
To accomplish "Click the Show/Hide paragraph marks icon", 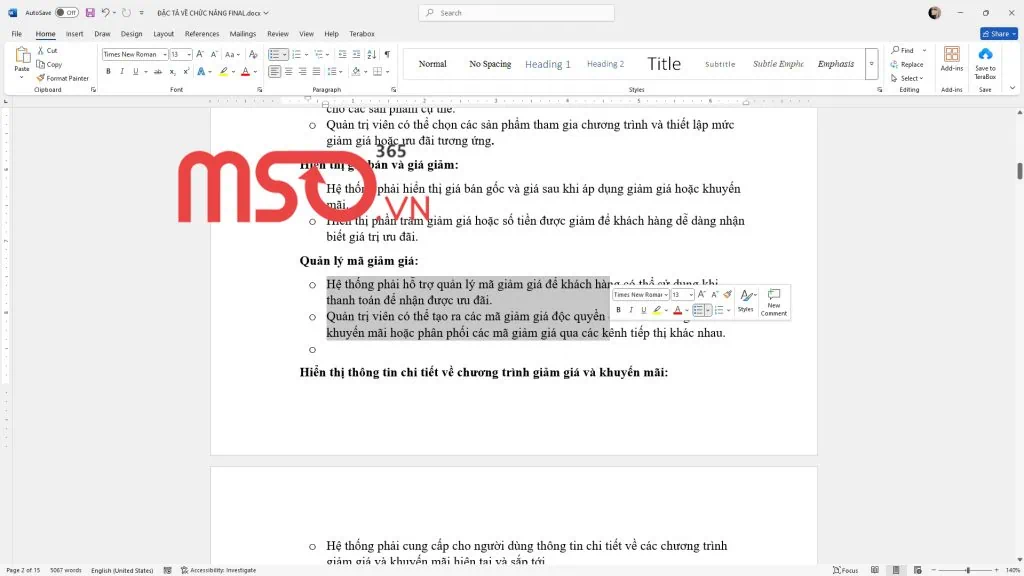I will pyautogui.click(x=387, y=54).
